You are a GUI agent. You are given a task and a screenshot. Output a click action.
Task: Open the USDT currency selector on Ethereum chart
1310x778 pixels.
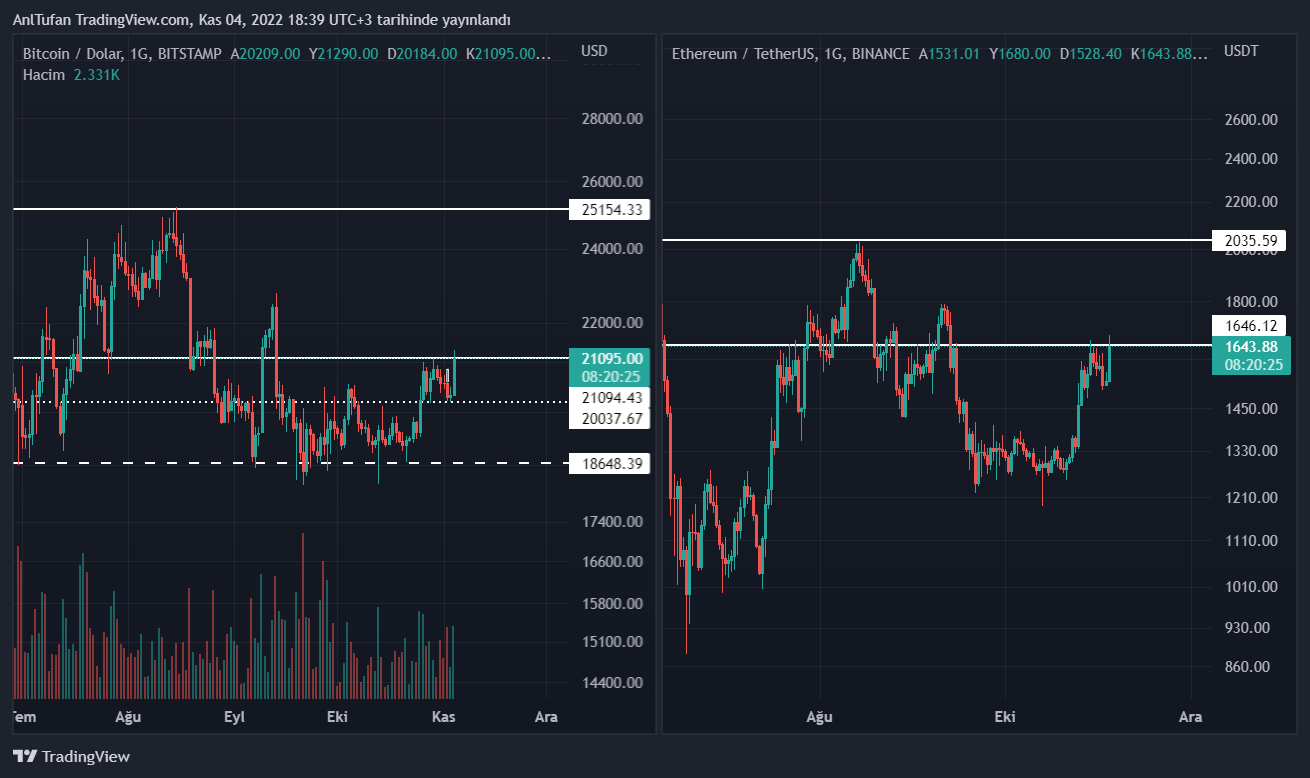pos(1242,51)
